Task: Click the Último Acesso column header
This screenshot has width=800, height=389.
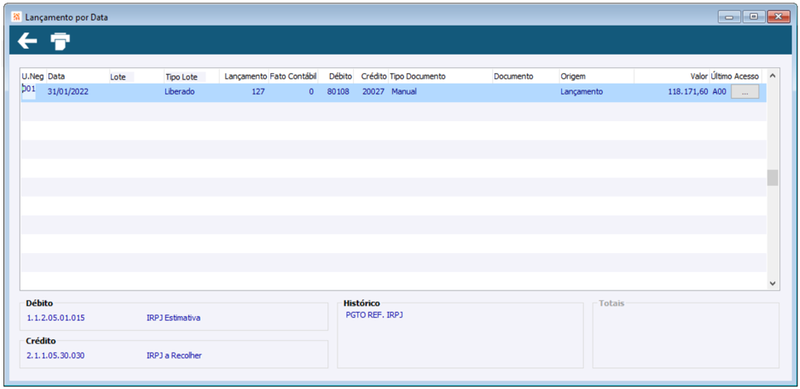Action: (735, 76)
